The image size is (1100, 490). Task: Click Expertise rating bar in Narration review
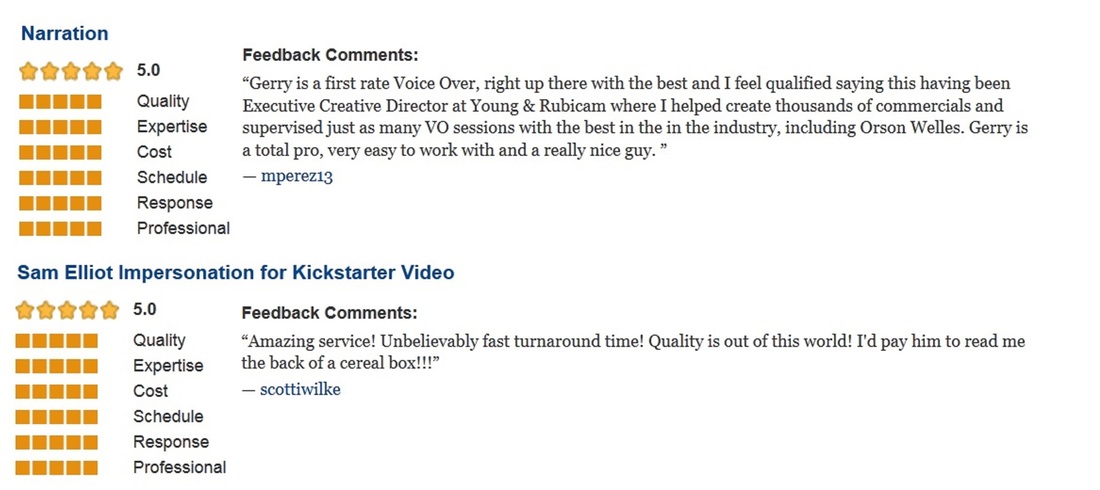pyautogui.click(x=60, y=127)
